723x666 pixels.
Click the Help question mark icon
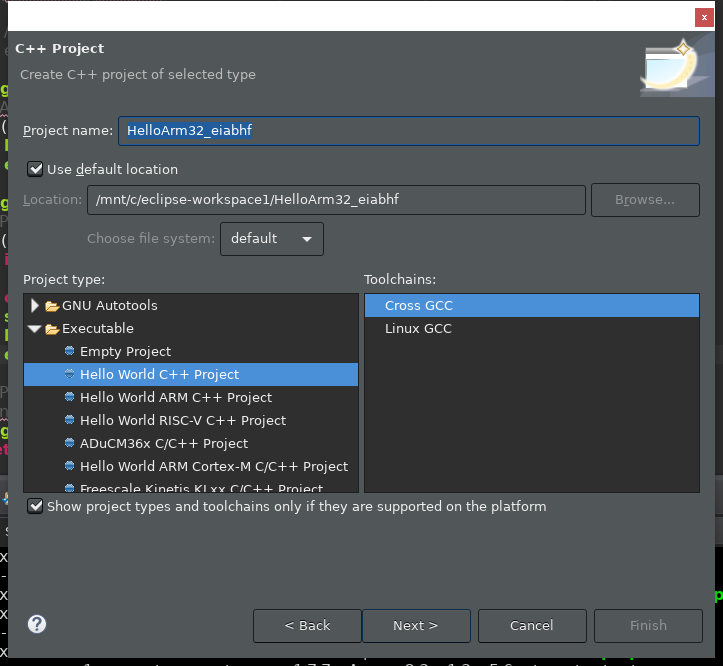[x=37, y=624]
